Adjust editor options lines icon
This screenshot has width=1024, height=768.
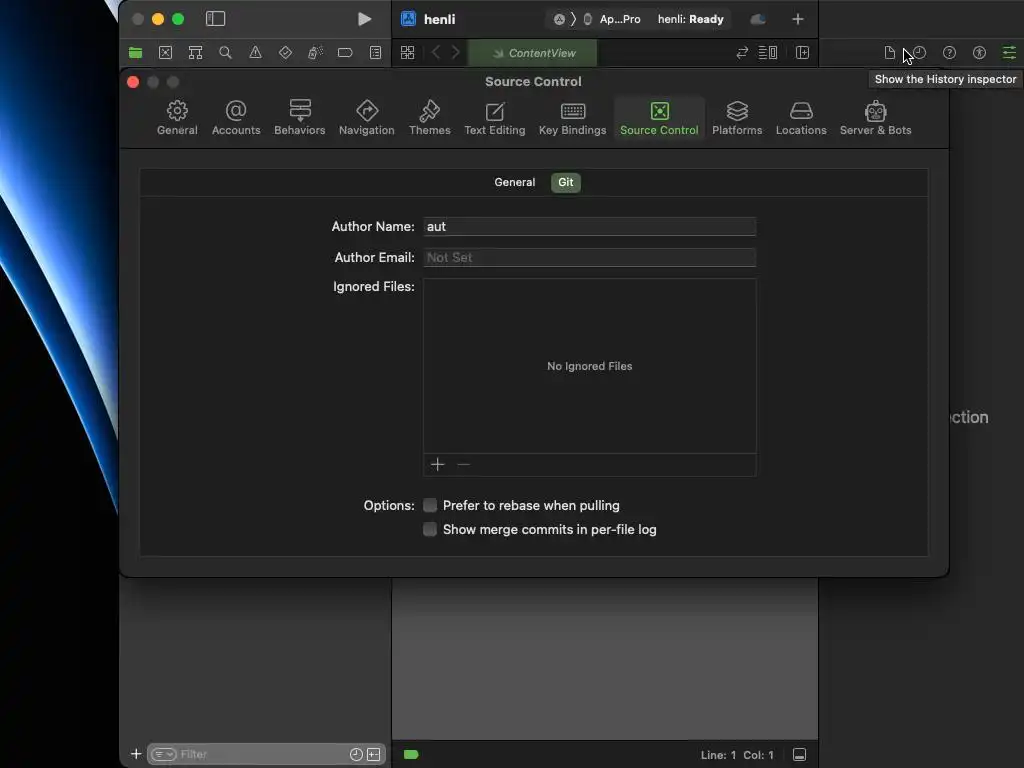(x=768, y=53)
